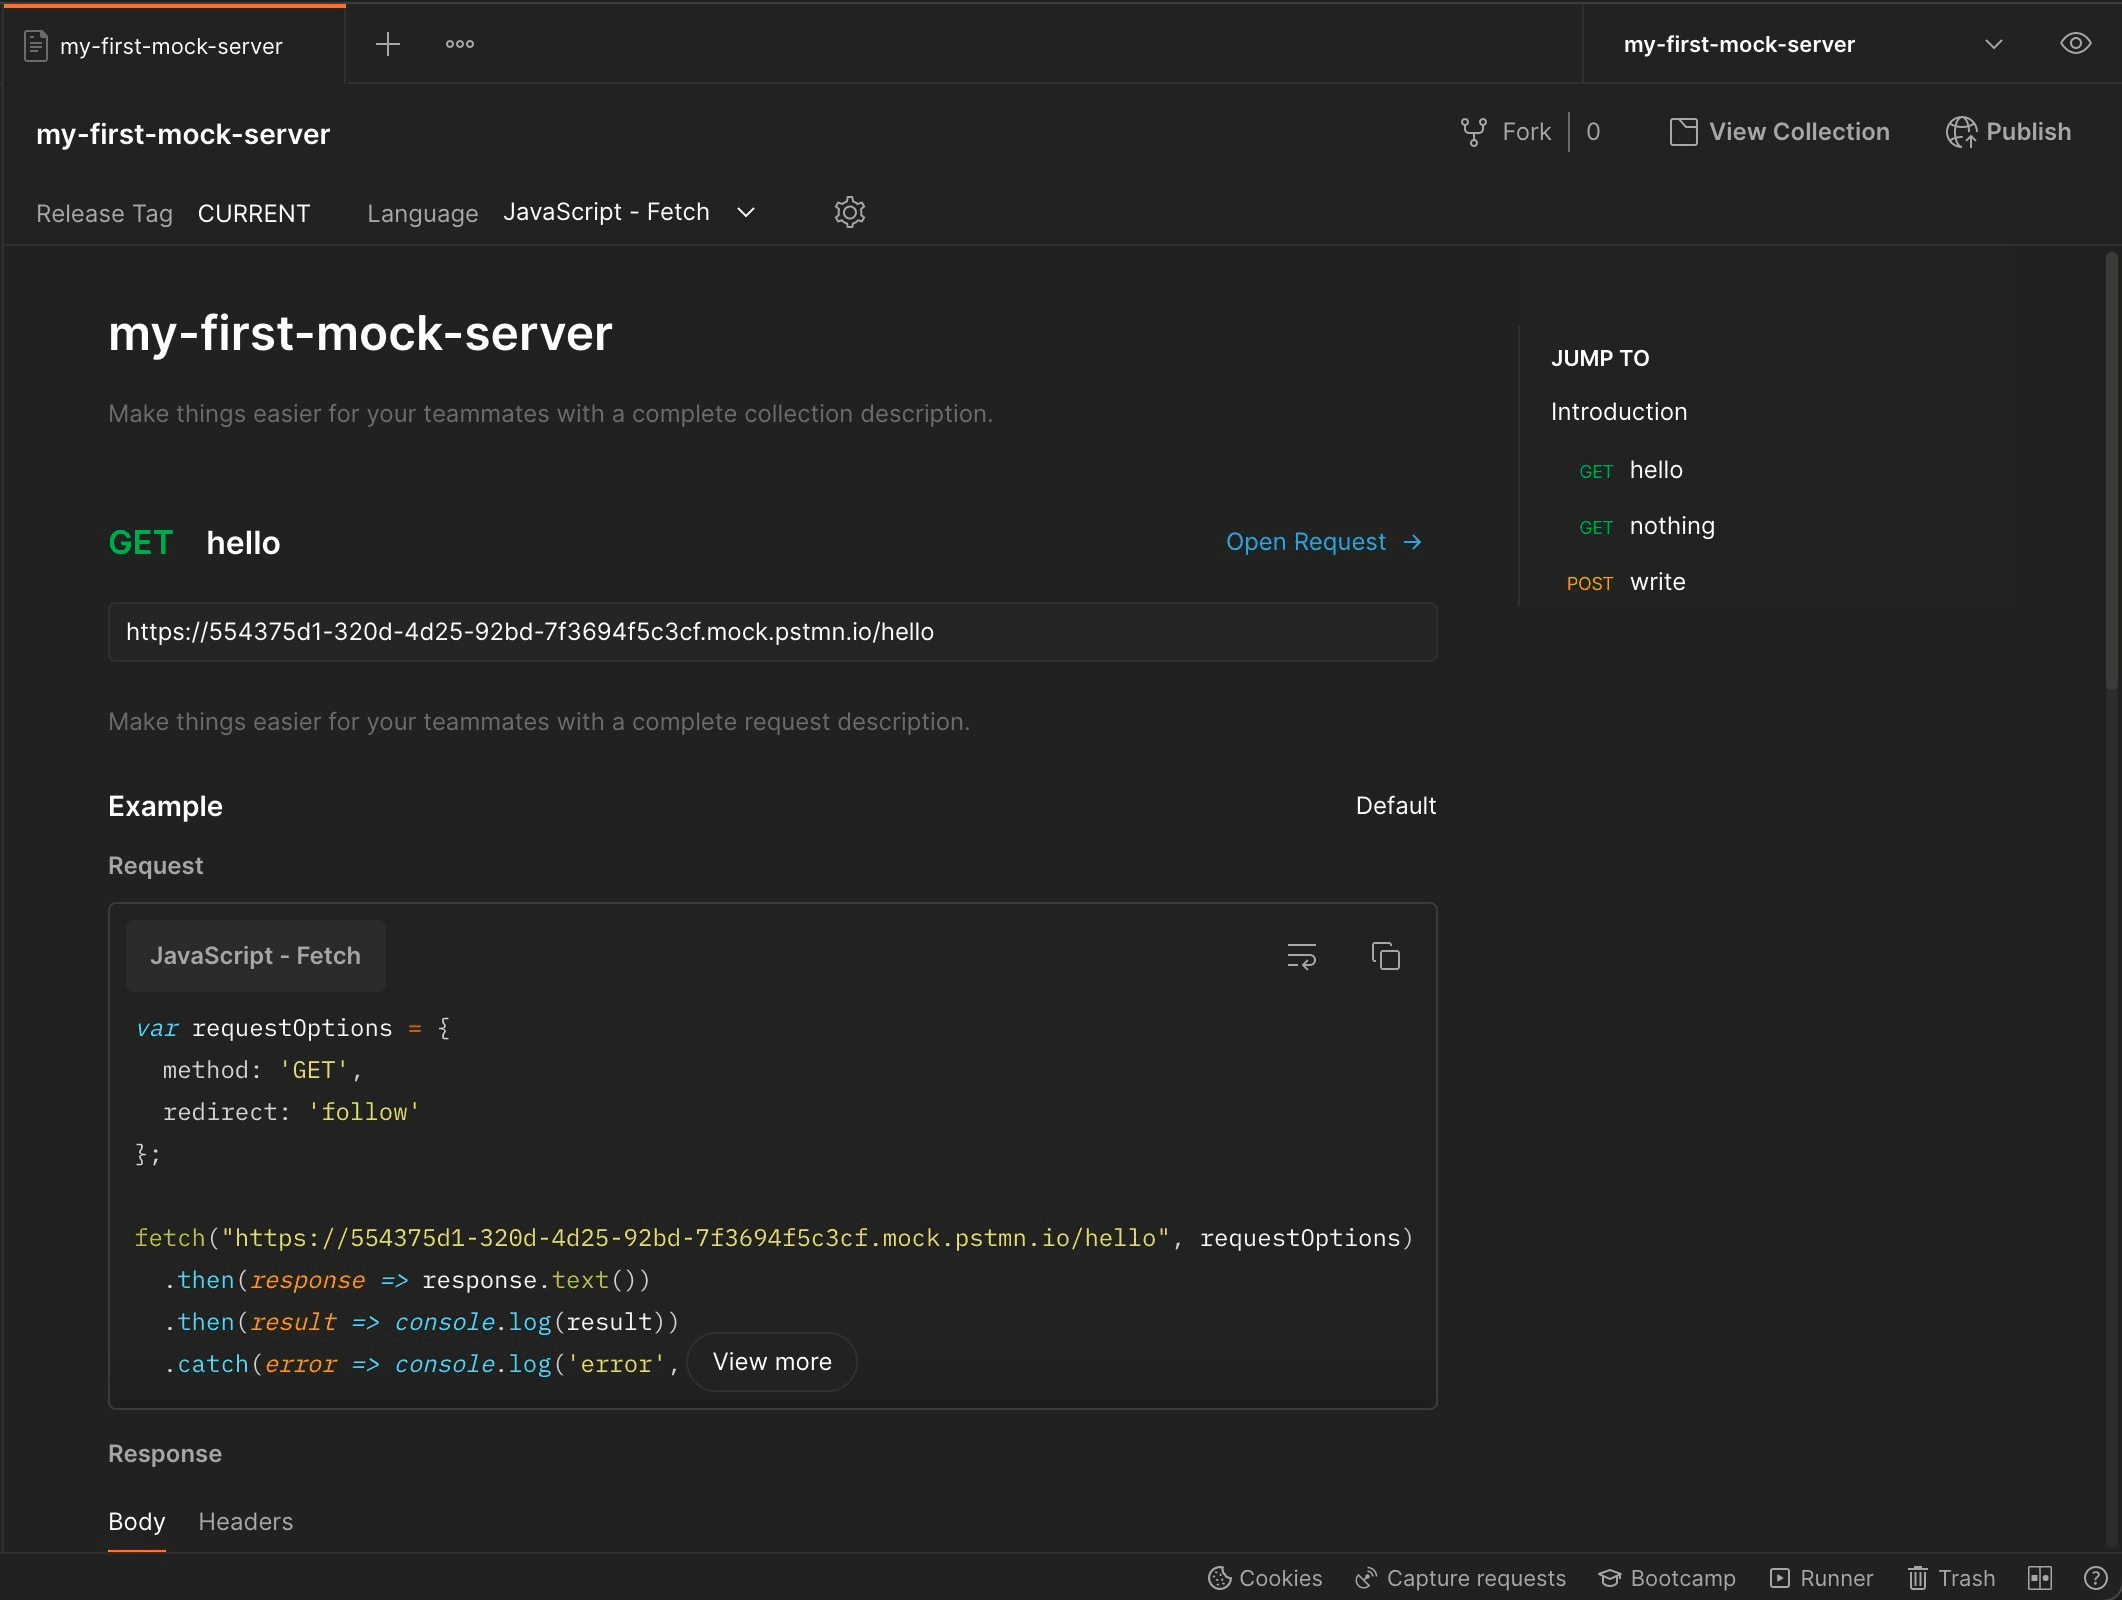2122x1600 pixels.
Task: Toggle word wrap in code snippet
Action: 1301,956
